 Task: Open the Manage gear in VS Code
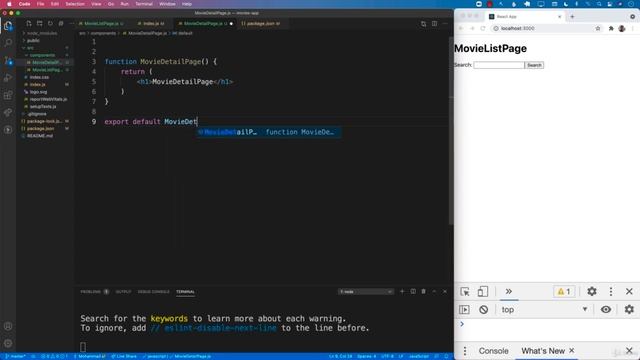[x=8, y=343]
